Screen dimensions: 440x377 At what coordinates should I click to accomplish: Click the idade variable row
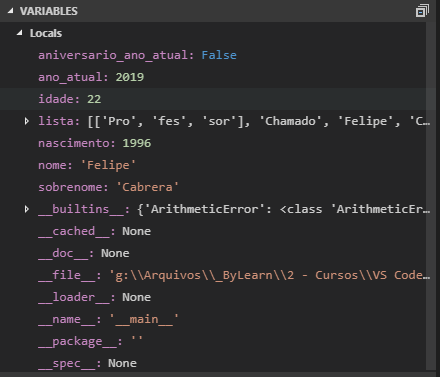pyautogui.click(x=213, y=99)
